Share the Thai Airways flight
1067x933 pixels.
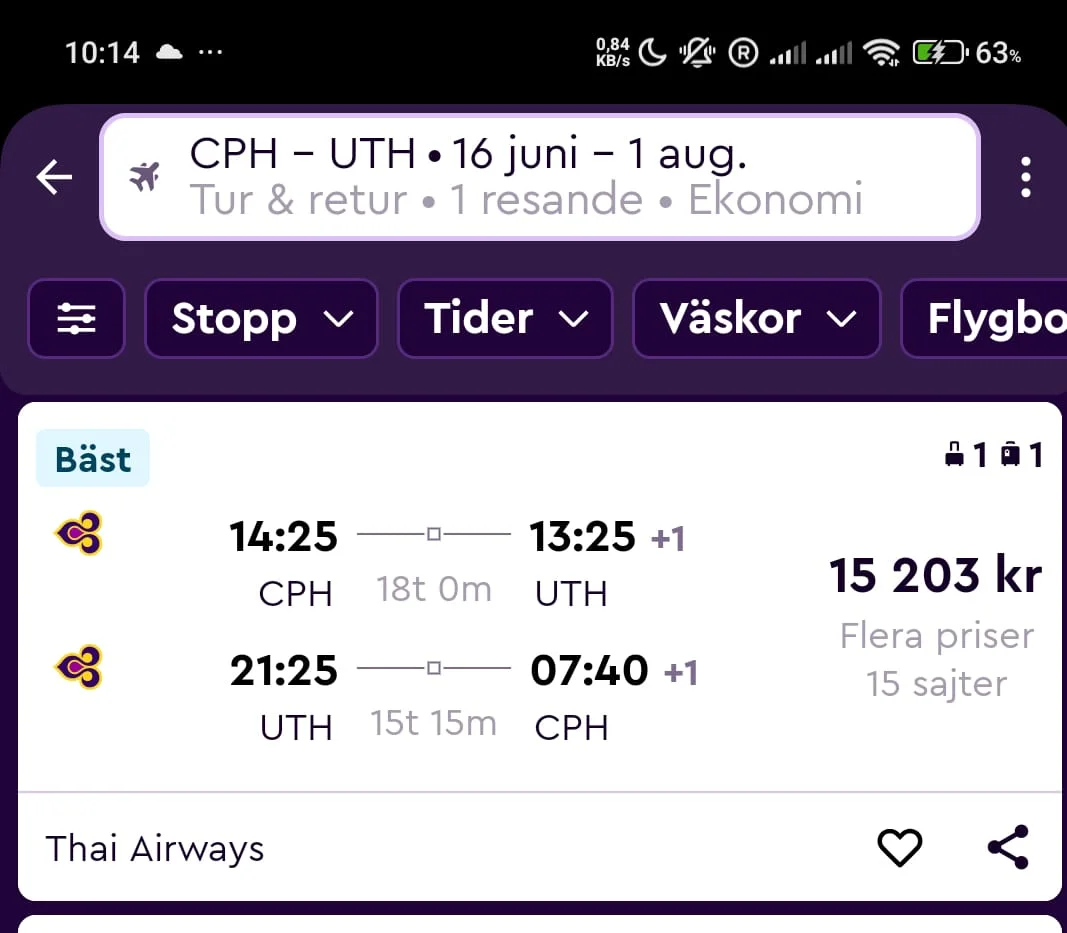(1007, 848)
